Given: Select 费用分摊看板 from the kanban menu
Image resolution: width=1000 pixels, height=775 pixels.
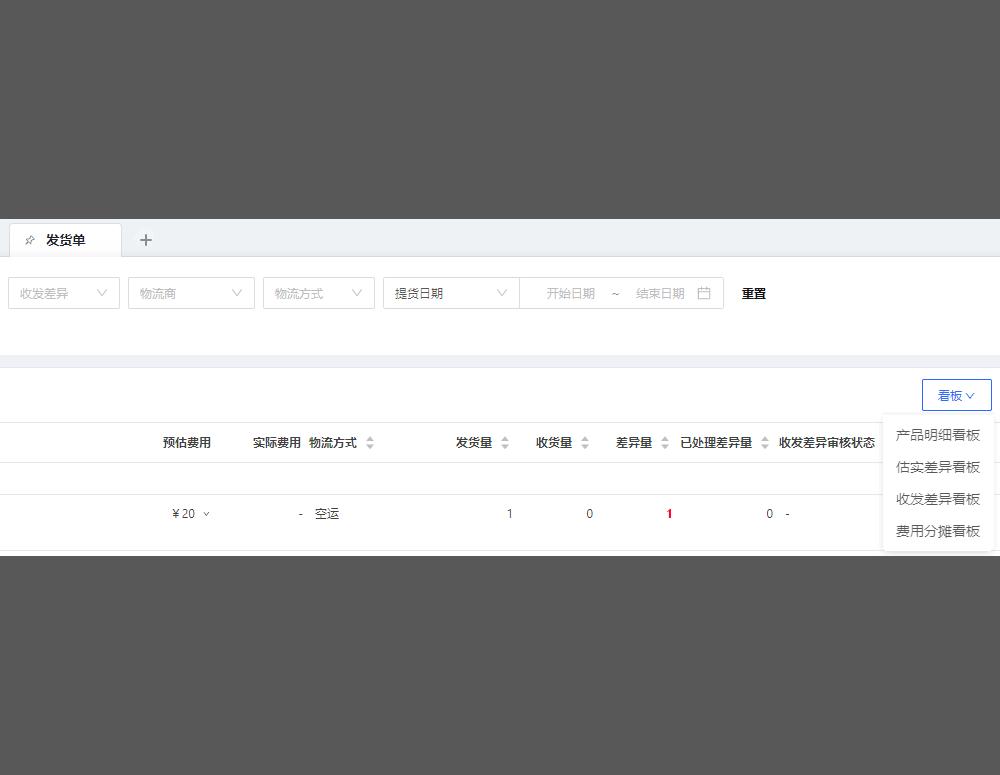Looking at the screenshot, I should tap(937, 531).
